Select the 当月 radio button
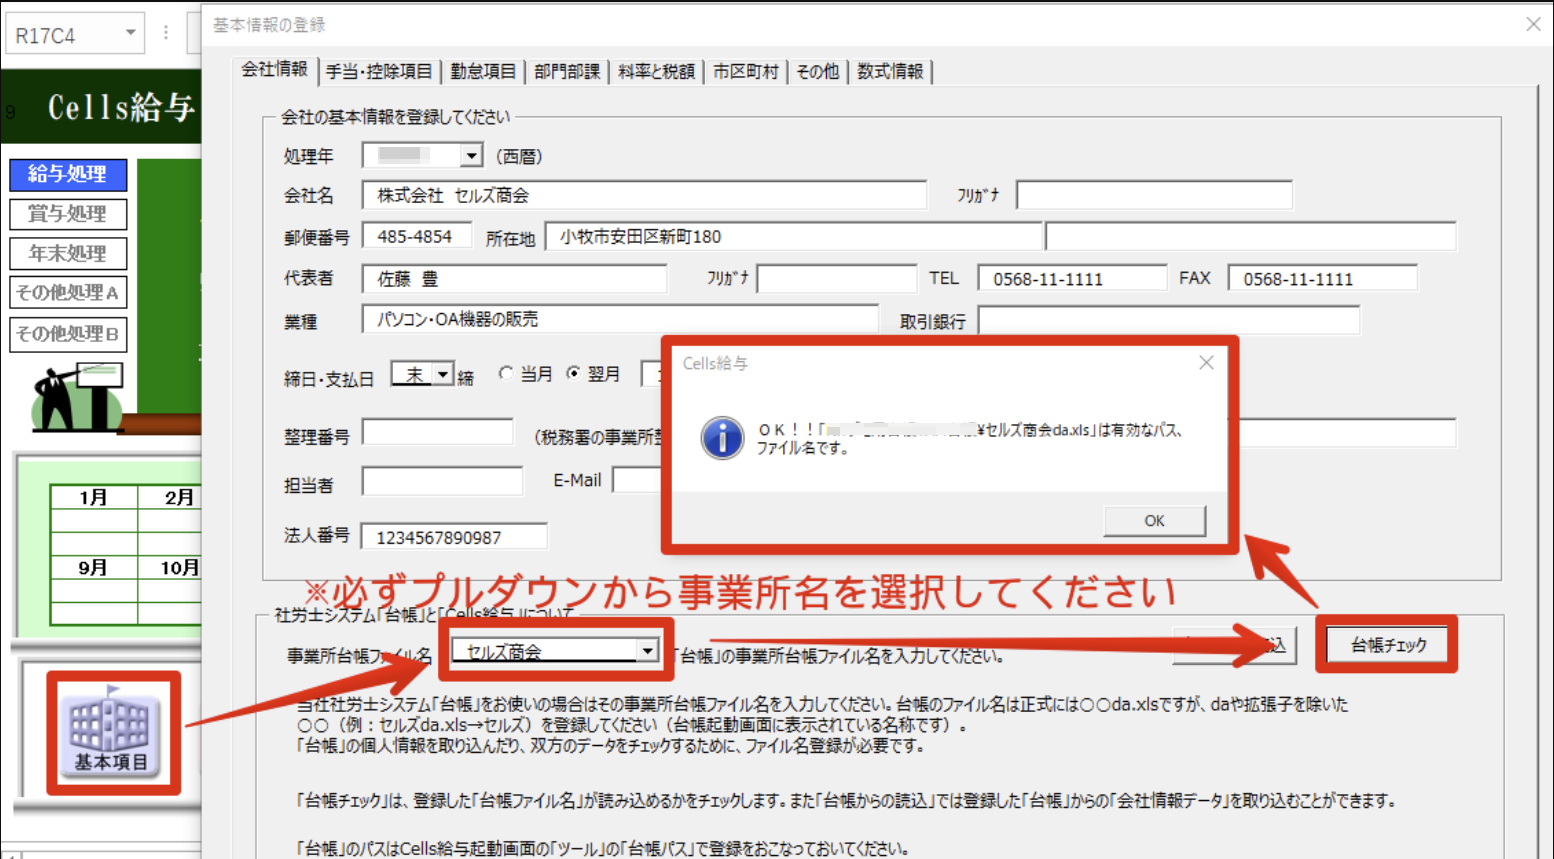 507,374
